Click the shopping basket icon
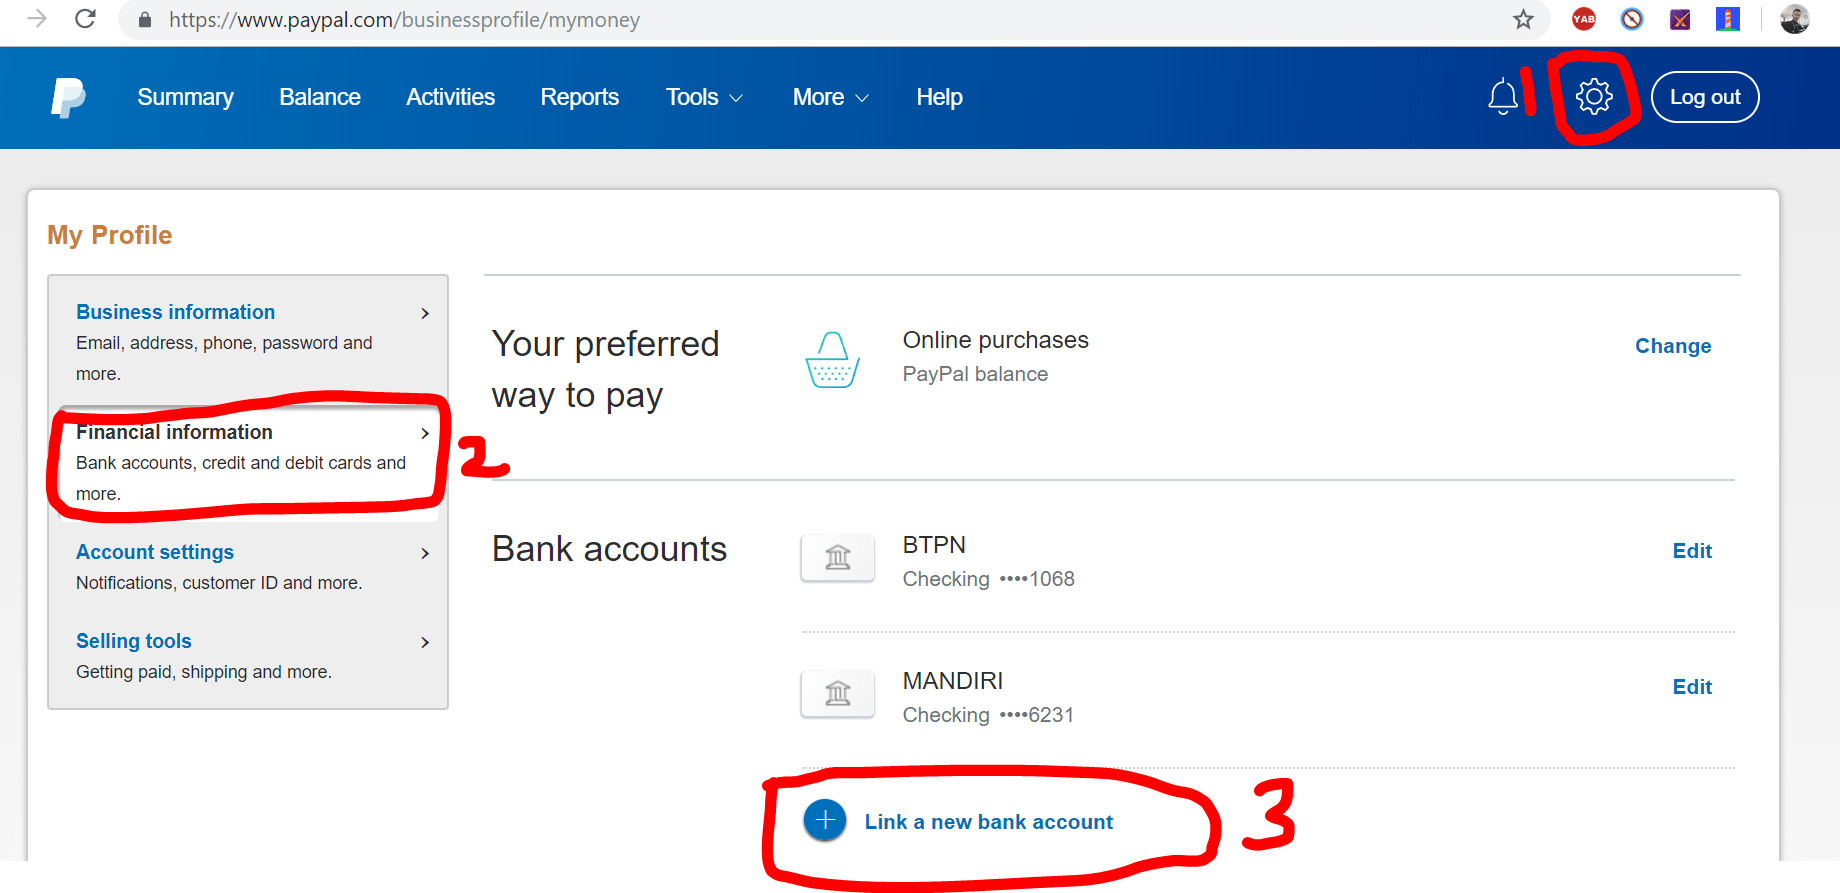Image resolution: width=1840 pixels, height=893 pixels. 832,360
